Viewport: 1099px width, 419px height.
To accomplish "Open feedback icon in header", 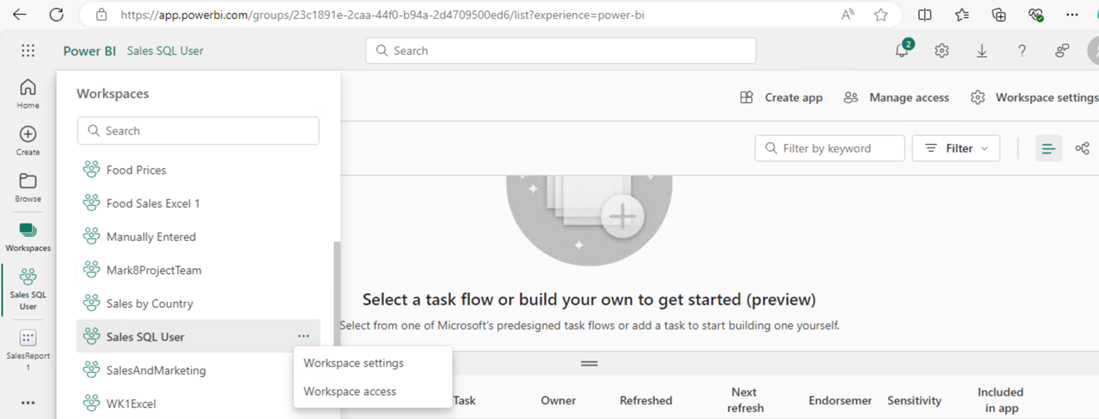I will click(1062, 50).
